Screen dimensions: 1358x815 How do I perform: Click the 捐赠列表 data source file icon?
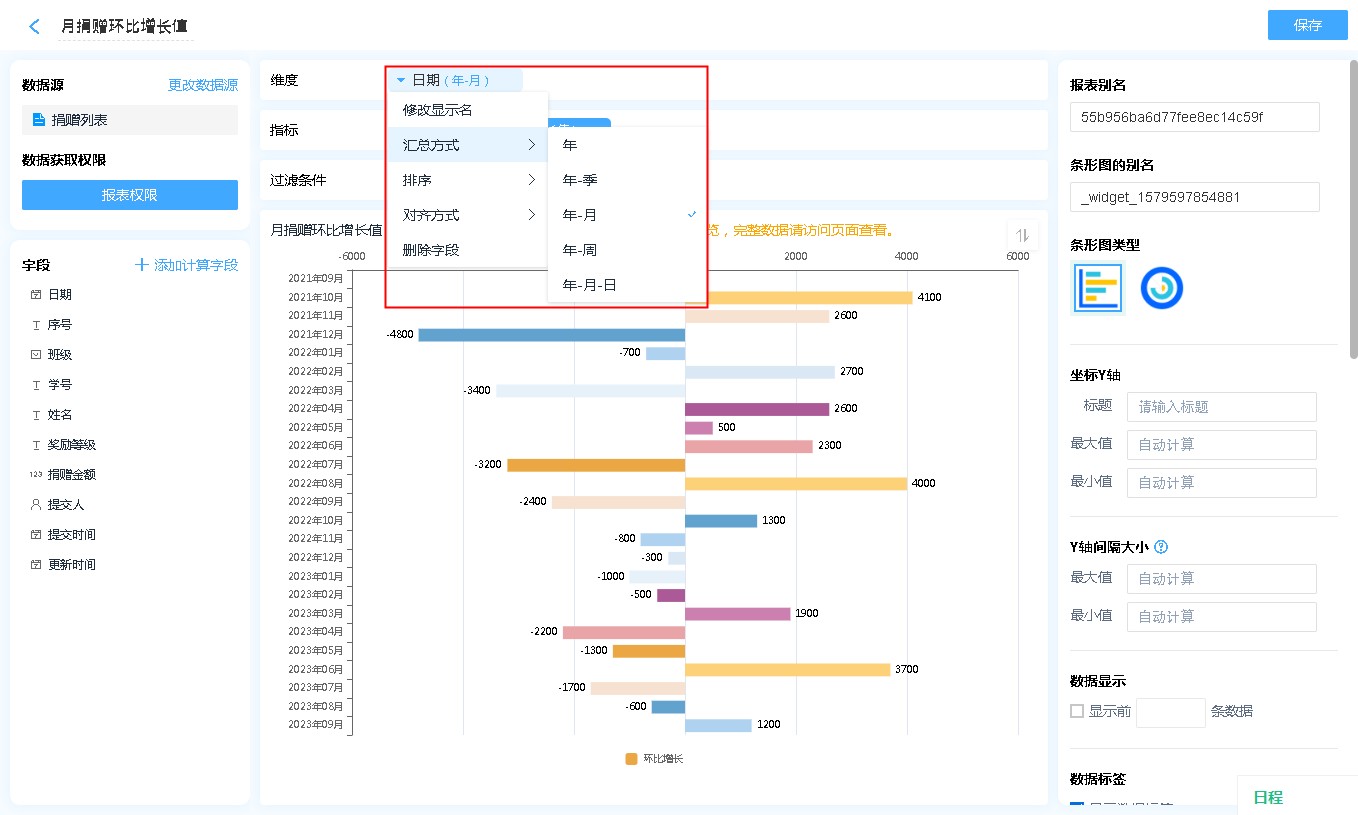39,120
